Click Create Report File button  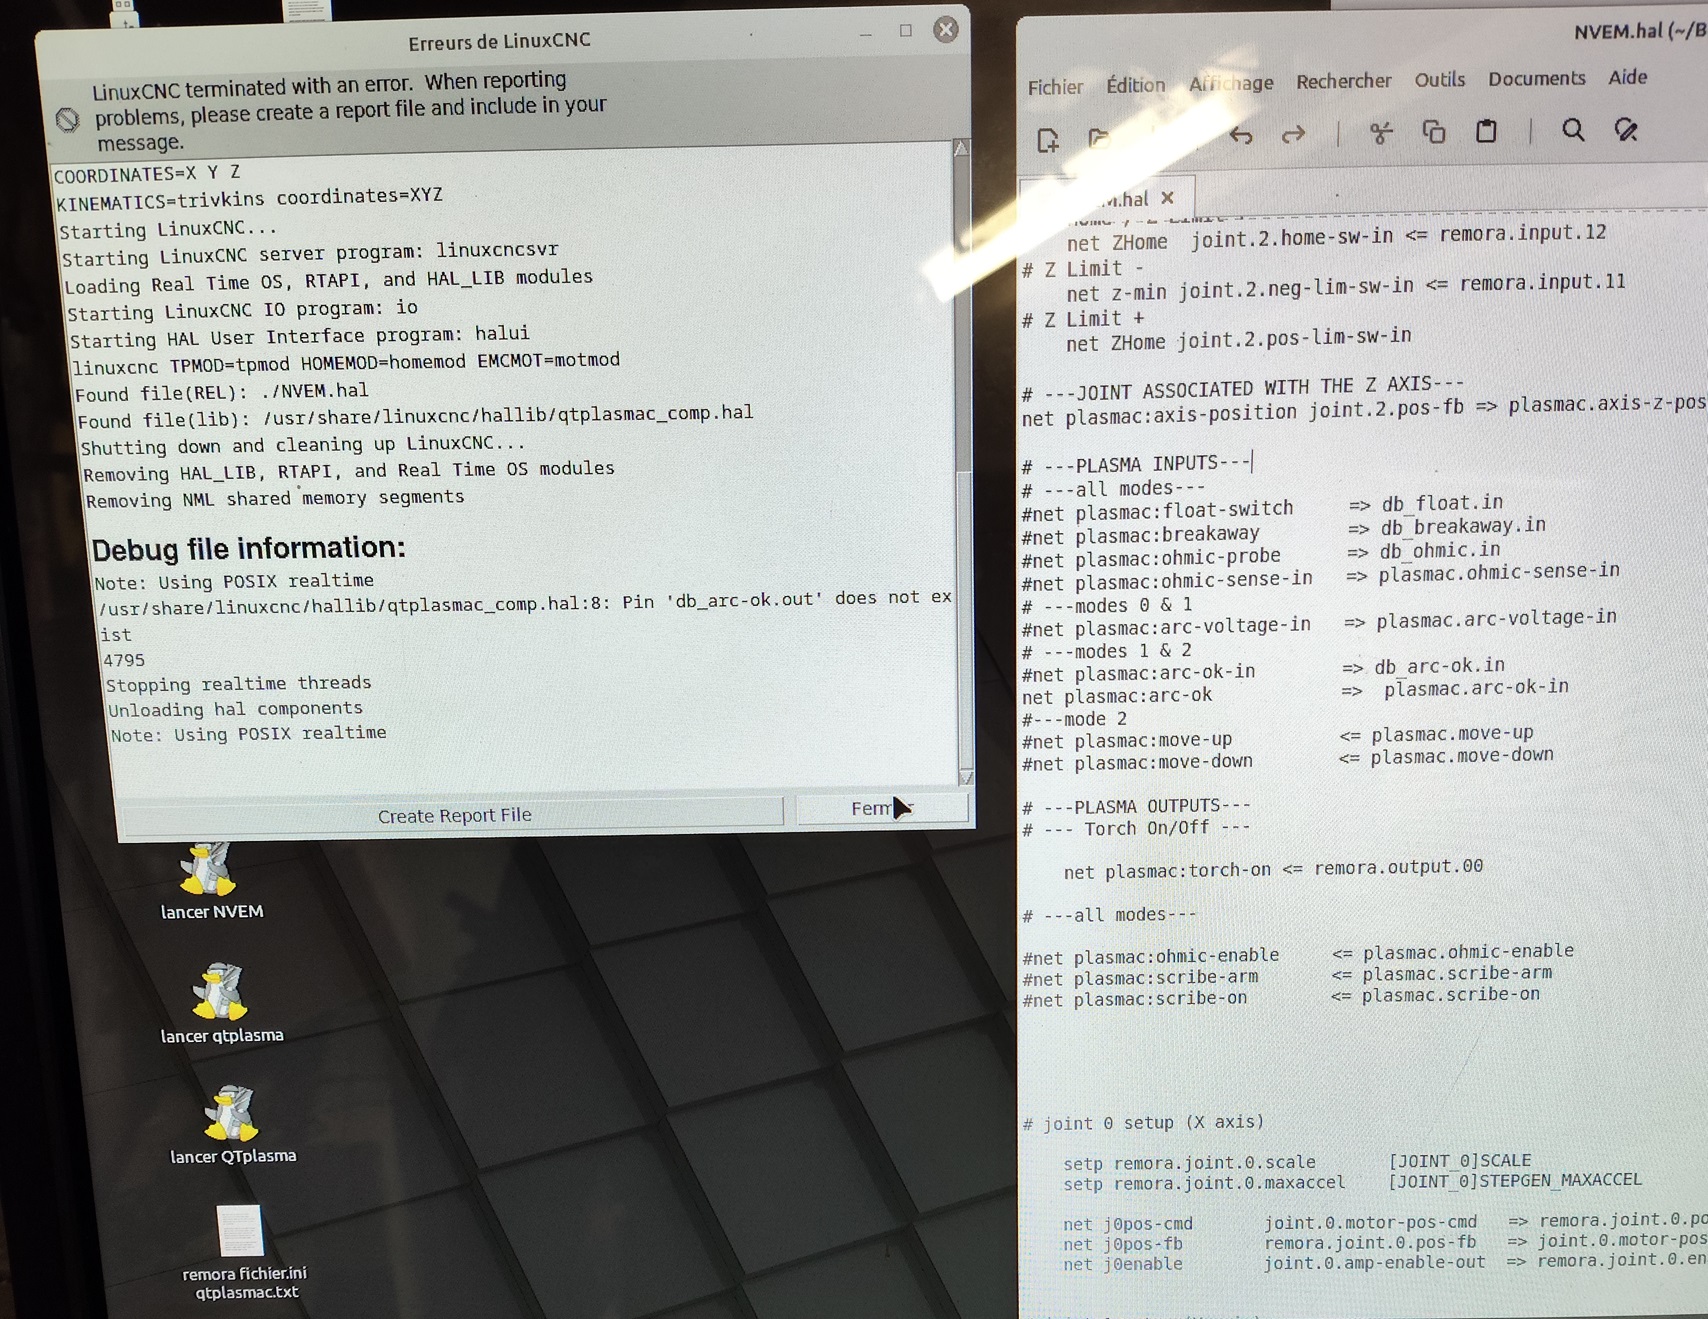tap(454, 815)
